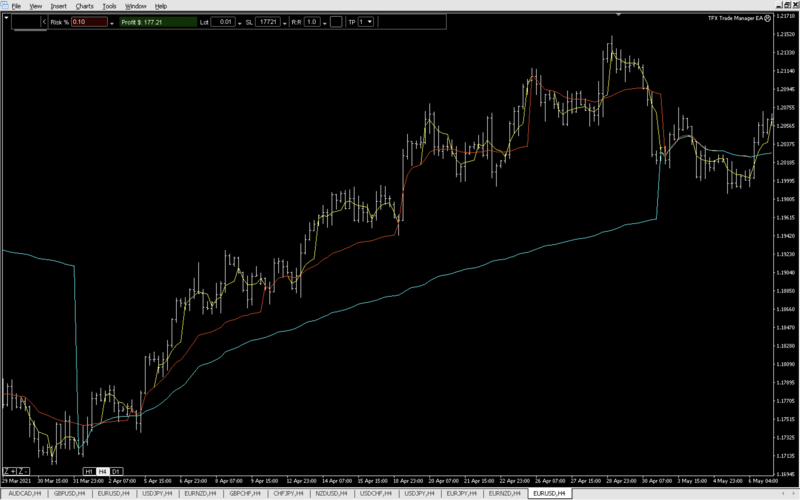Click the 1.19230 price label on the axis
Viewport: 800px width, 500px height.
click(786, 254)
